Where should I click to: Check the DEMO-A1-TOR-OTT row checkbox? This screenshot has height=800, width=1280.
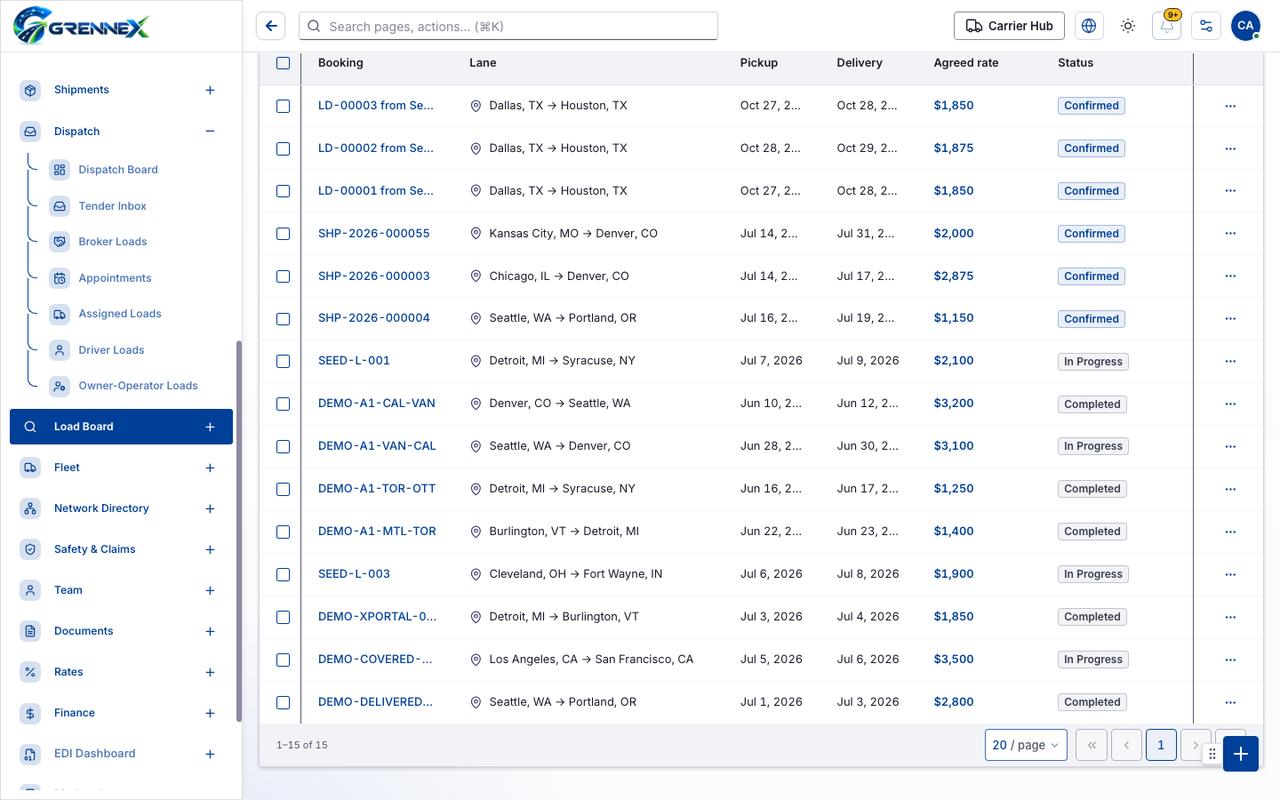pos(283,489)
